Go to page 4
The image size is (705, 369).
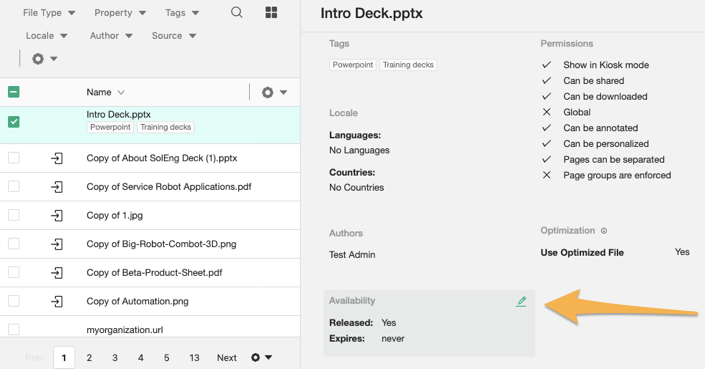[x=141, y=358]
